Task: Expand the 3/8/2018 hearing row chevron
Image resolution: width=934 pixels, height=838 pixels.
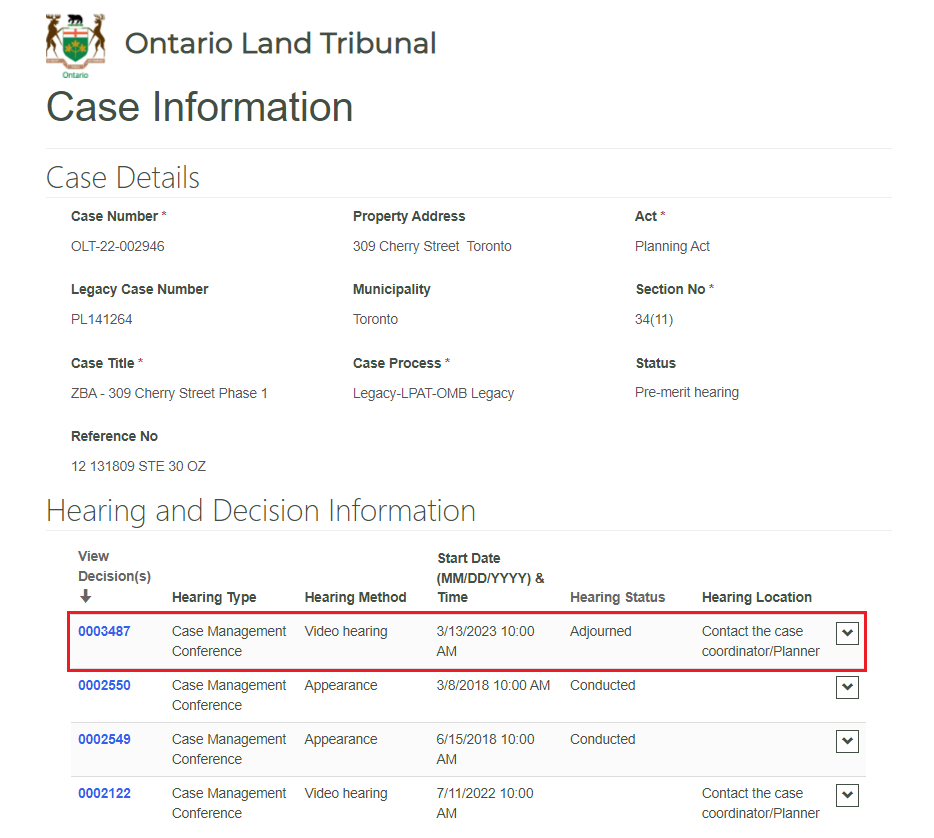Action: click(847, 687)
